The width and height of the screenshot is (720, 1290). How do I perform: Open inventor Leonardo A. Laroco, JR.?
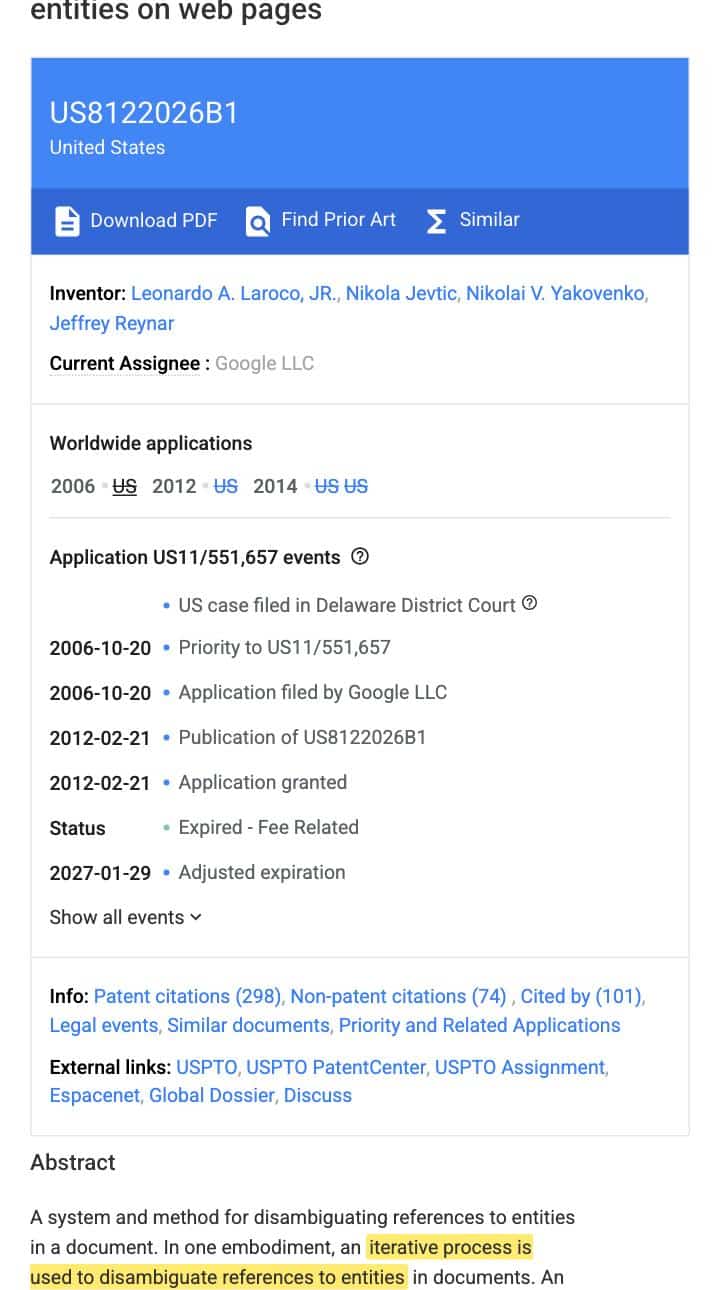[x=234, y=294]
